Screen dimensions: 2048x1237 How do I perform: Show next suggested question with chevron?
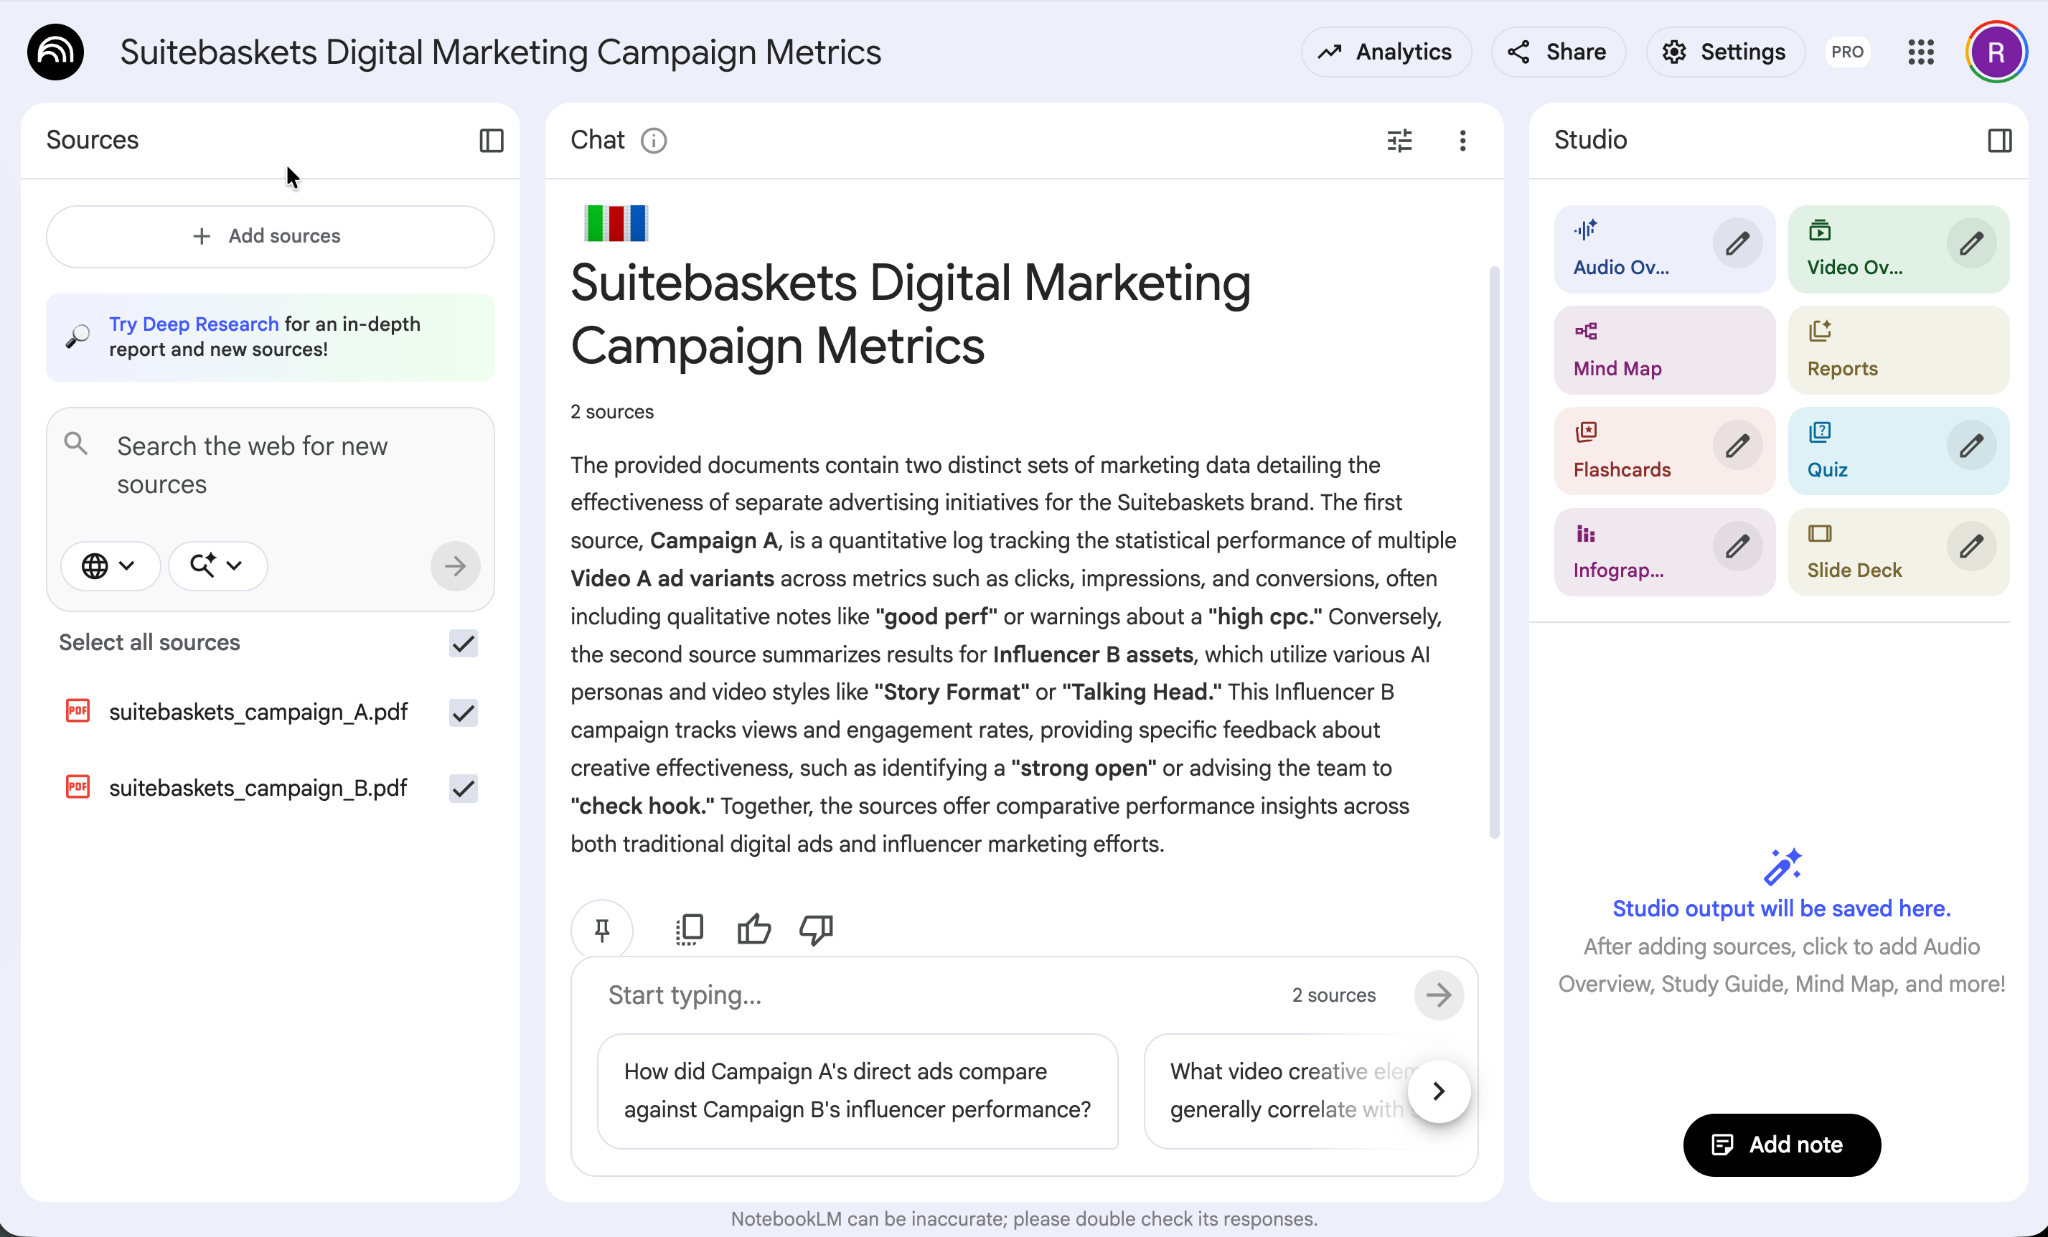click(x=1438, y=1091)
